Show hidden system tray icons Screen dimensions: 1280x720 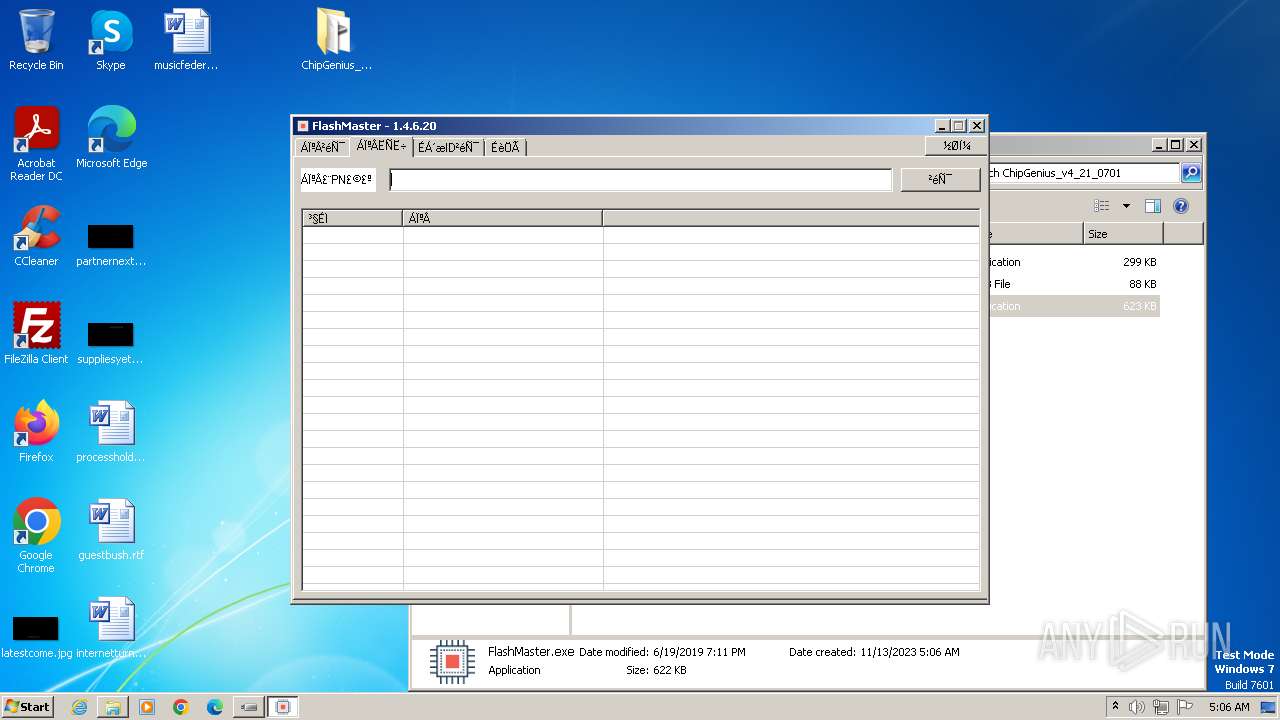pos(1115,706)
